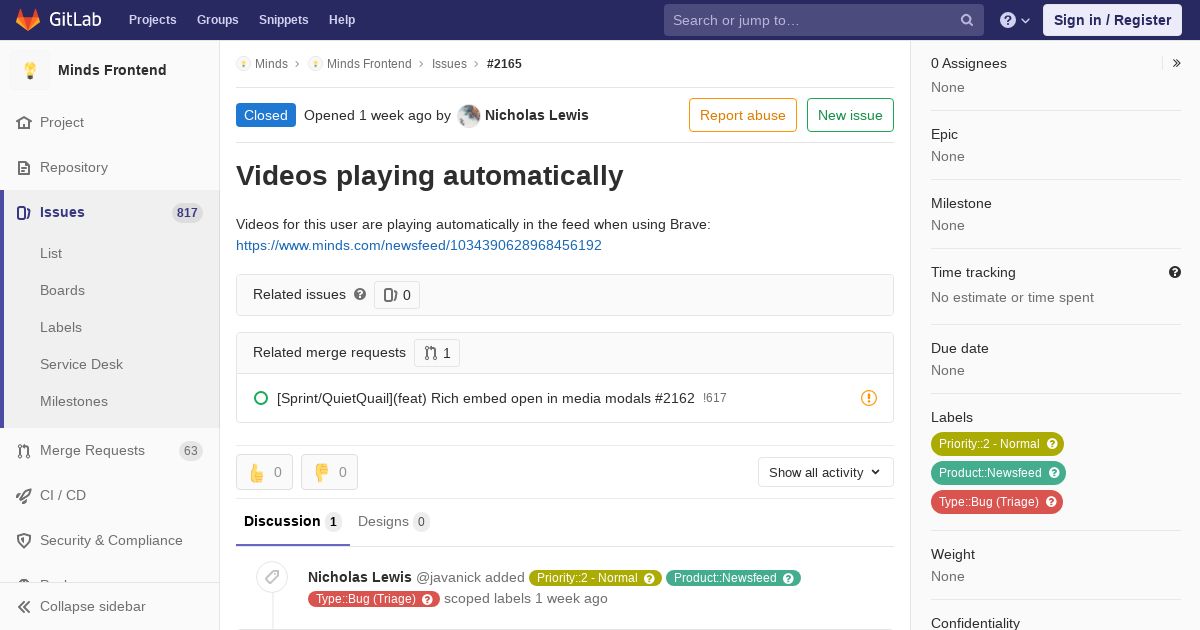Click the Closed status badge

pos(266,115)
